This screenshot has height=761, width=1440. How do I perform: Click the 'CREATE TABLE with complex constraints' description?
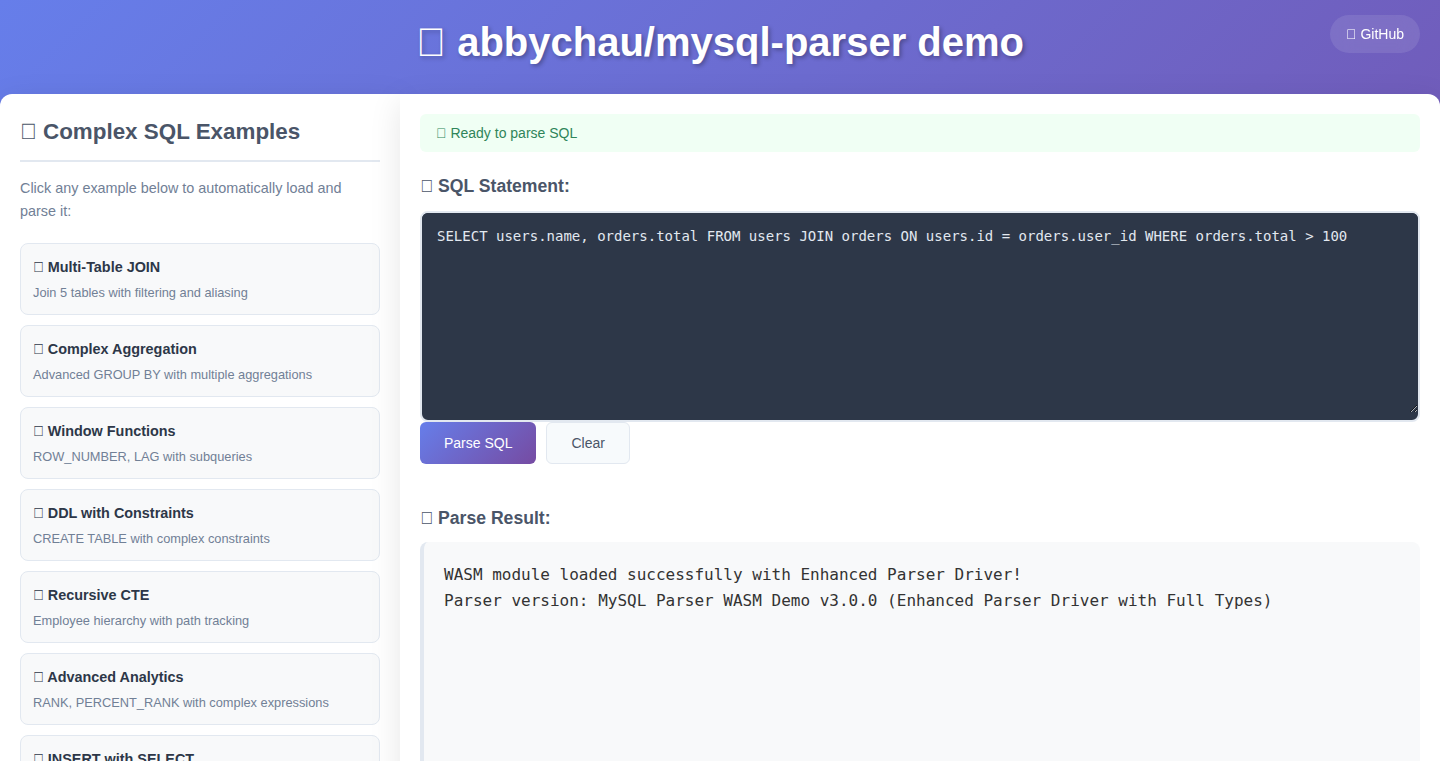[151, 539]
